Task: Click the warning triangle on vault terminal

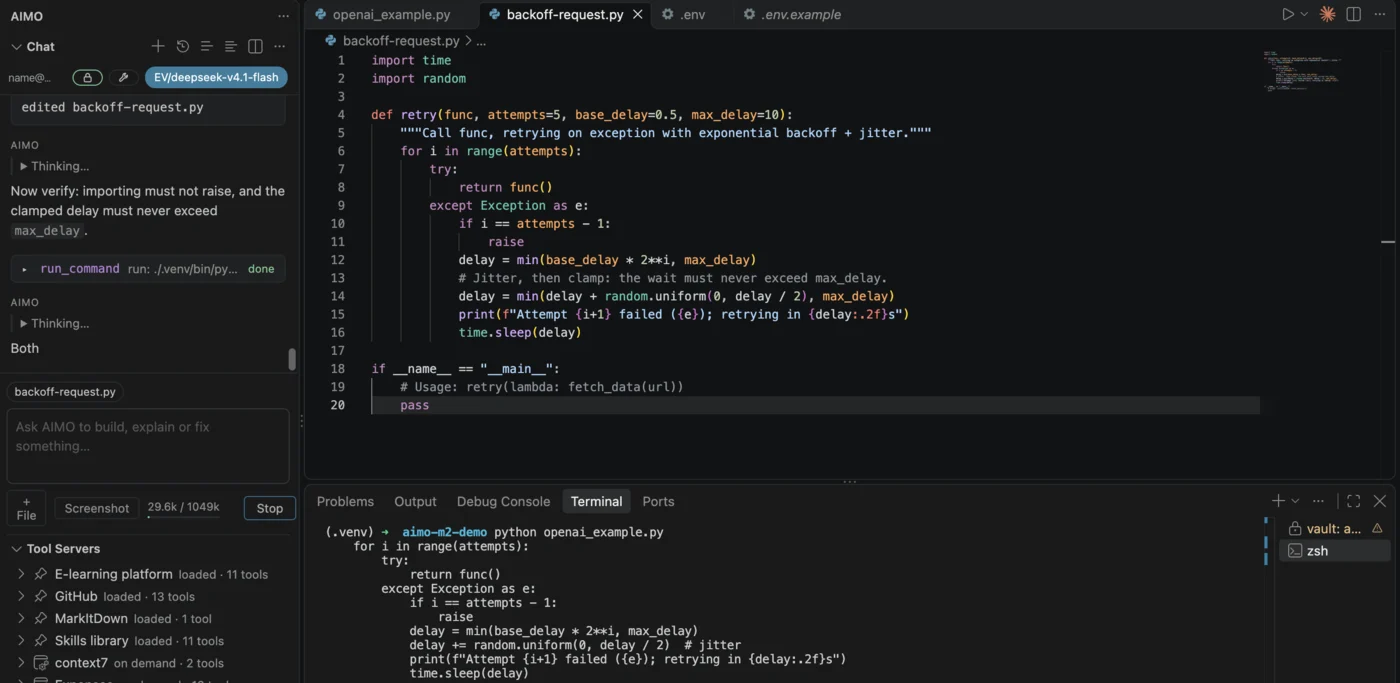Action: (1377, 528)
